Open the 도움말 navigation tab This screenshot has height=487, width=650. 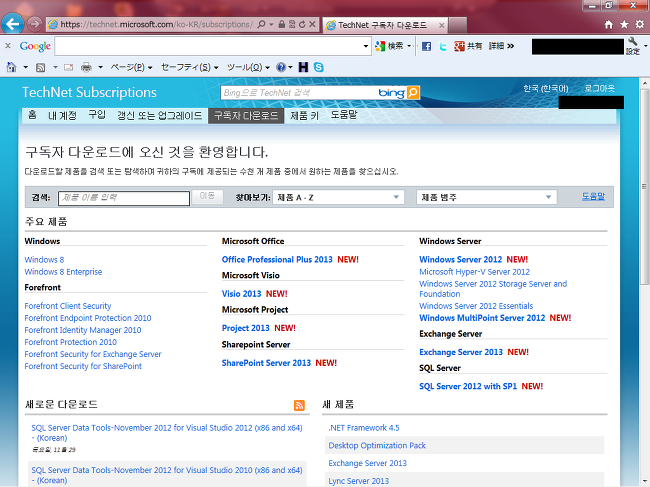coord(344,115)
